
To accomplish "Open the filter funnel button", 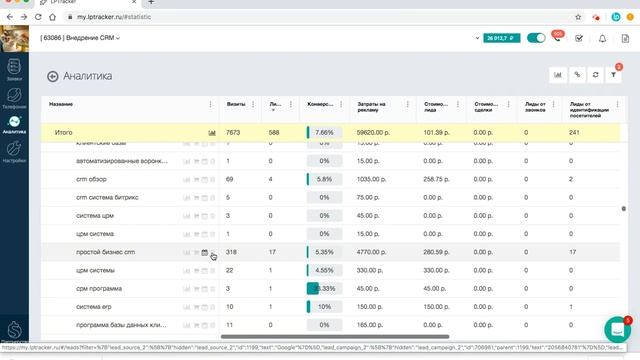I will click(x=613, y=75).
